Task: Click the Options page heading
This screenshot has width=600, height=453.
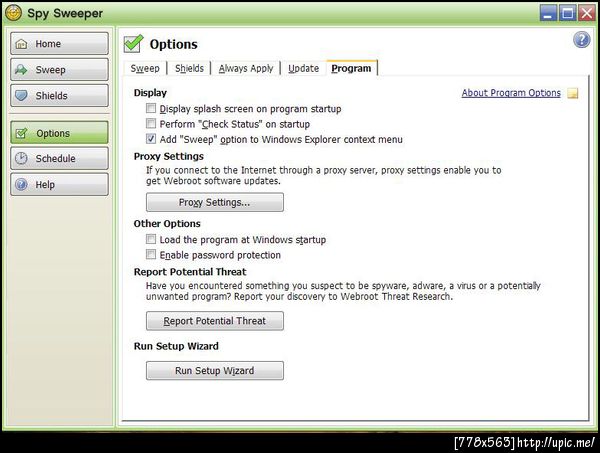Action: pos(174,44)
